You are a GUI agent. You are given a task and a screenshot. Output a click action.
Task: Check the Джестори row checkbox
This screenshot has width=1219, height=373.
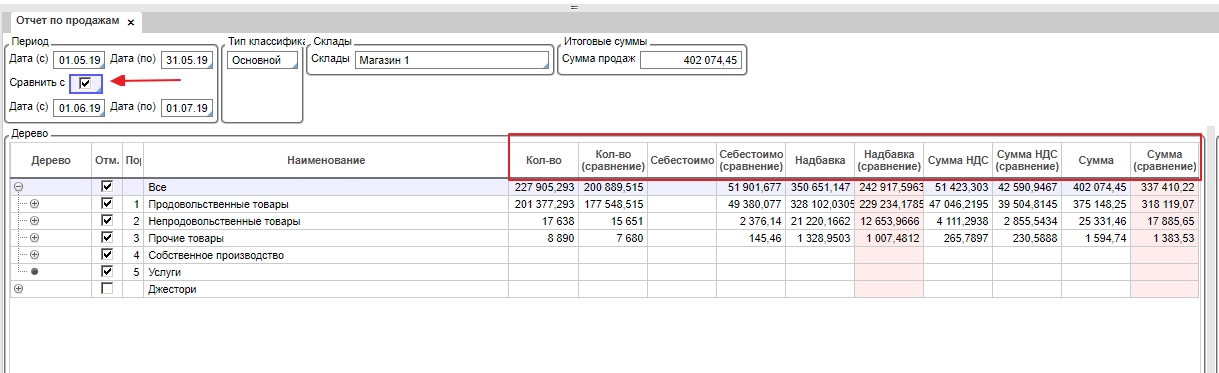[x=107, y=289]
